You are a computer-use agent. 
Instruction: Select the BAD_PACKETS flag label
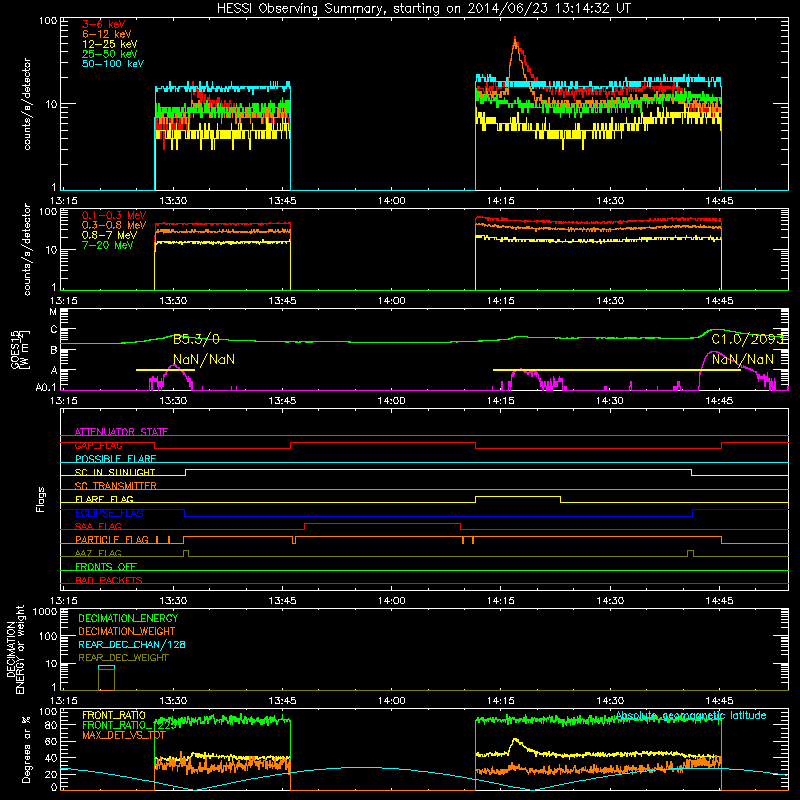pos(109,580)
